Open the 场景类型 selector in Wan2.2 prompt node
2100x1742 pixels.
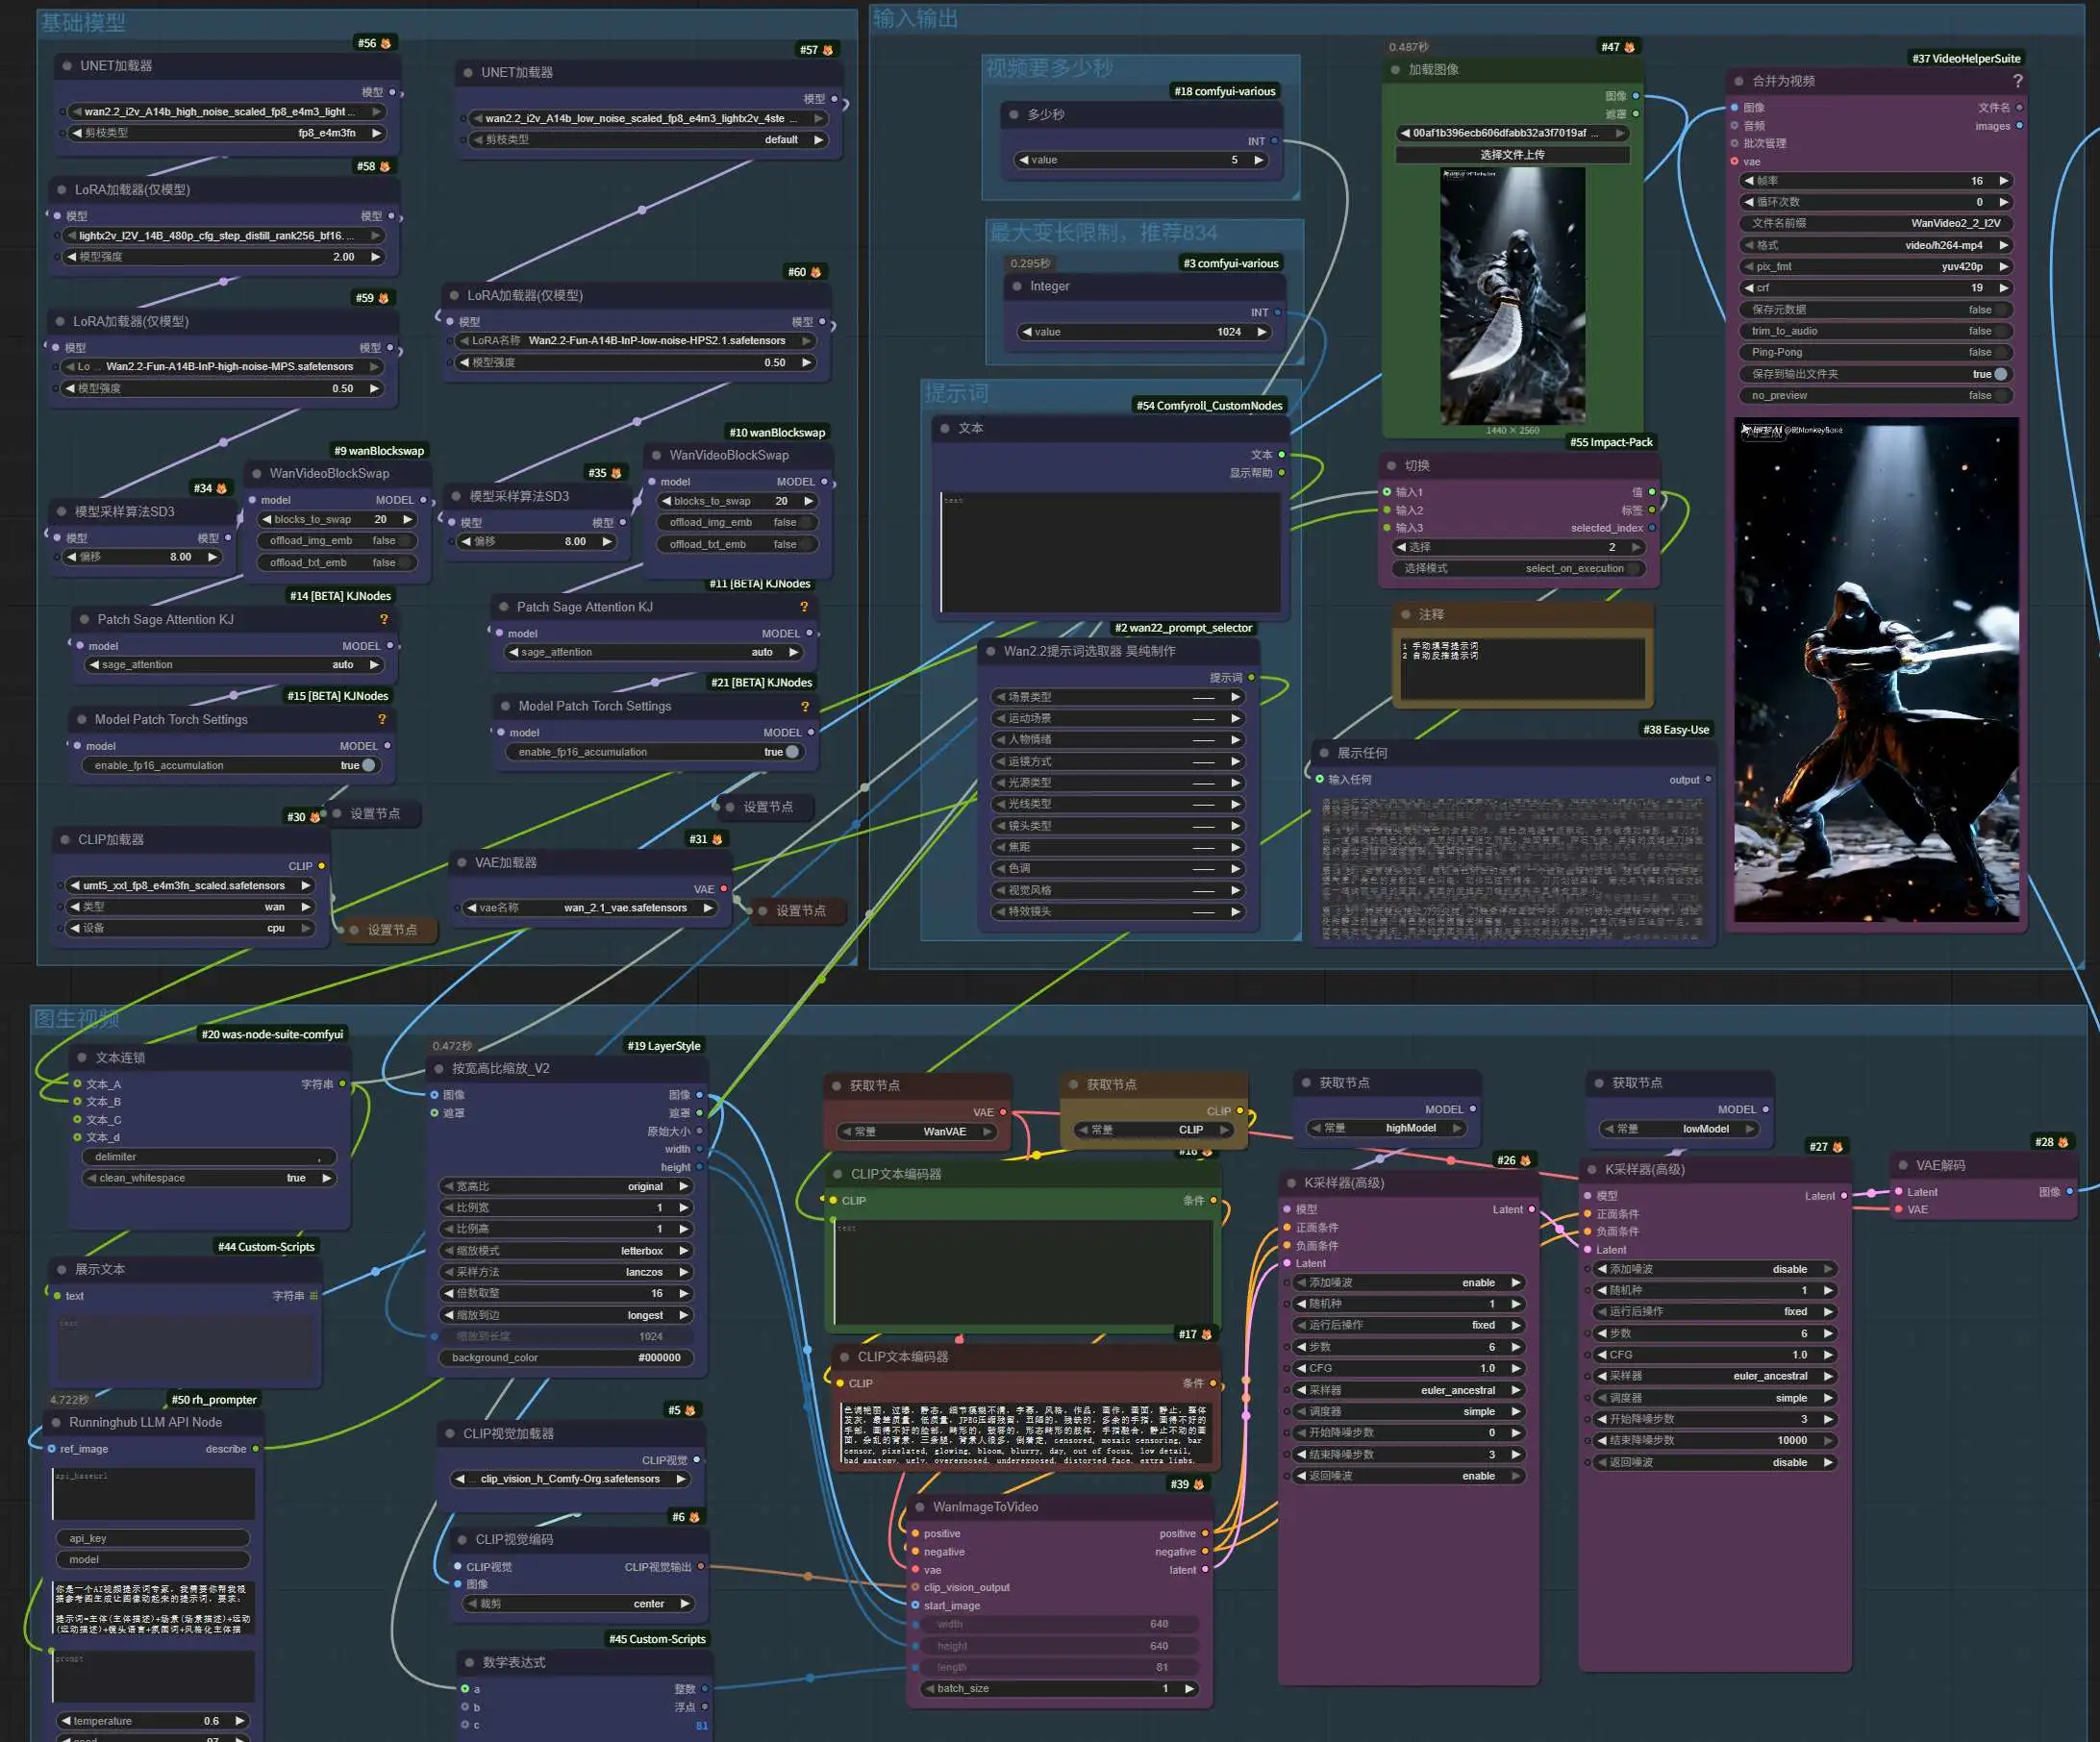click(x=1116, y=697)
